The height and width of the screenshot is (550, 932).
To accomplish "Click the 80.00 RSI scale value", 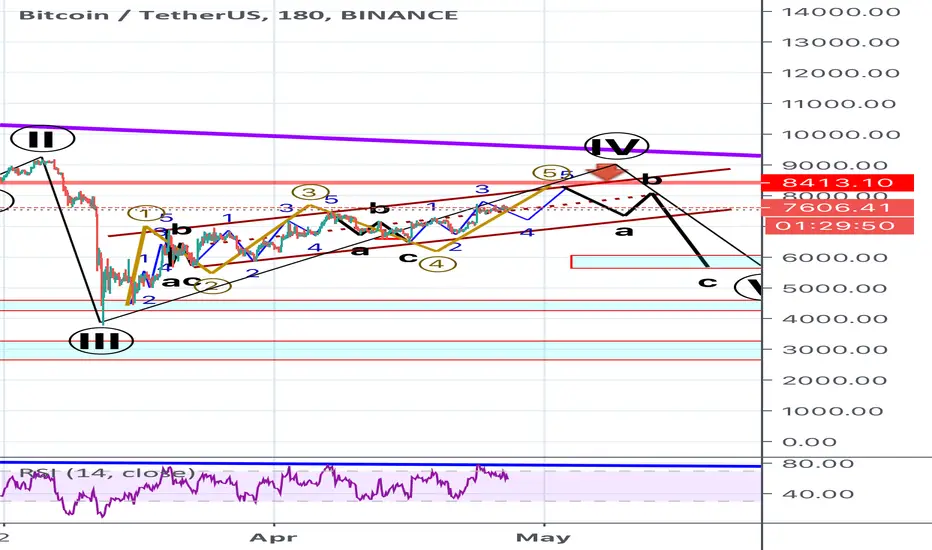I will pos(818,464).
